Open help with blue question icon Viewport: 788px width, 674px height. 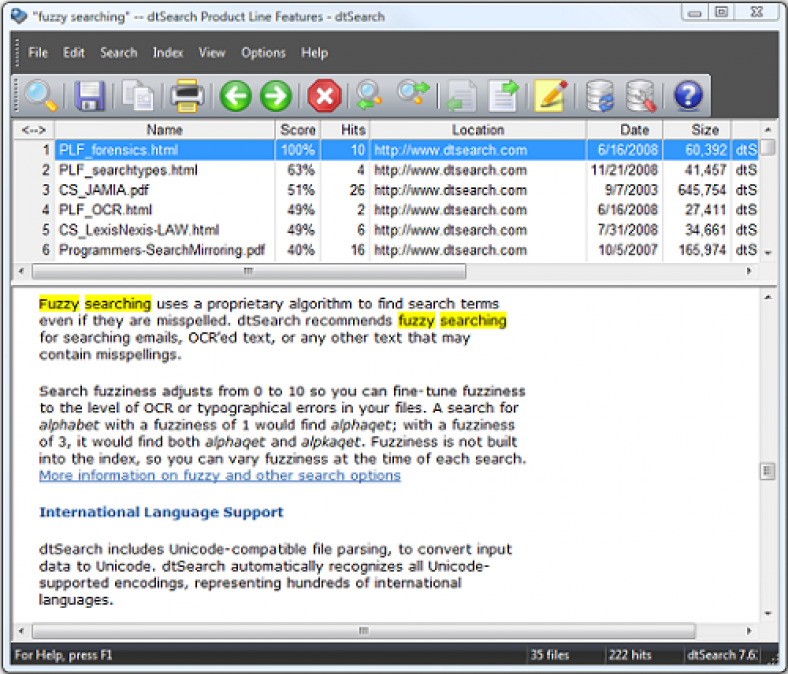(x=688, y=95)
